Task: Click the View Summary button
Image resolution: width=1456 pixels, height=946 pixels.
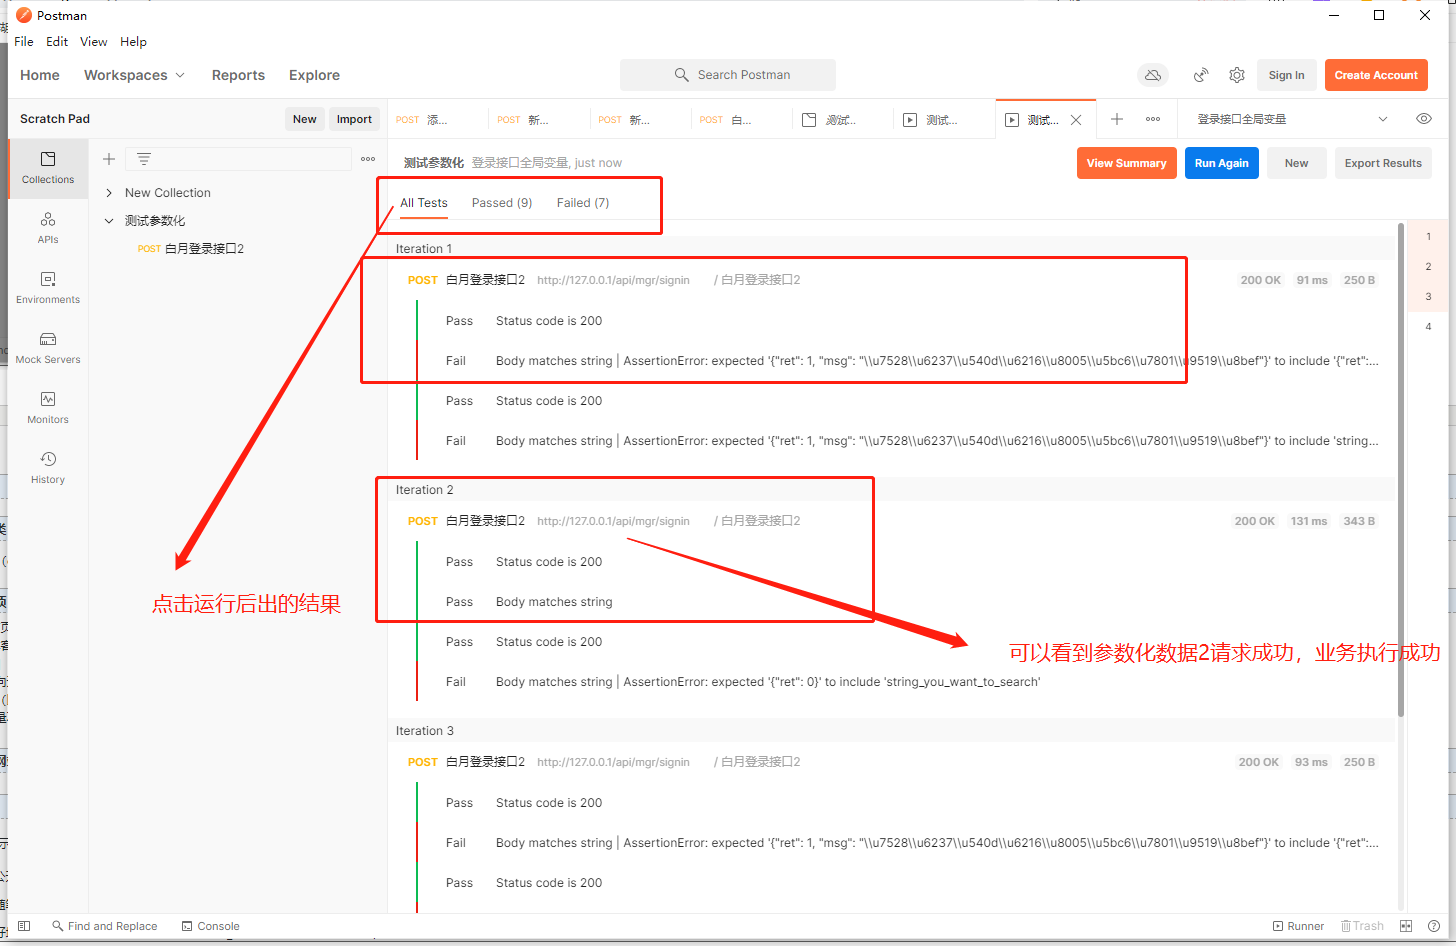Action: [x=1126, y=163]
